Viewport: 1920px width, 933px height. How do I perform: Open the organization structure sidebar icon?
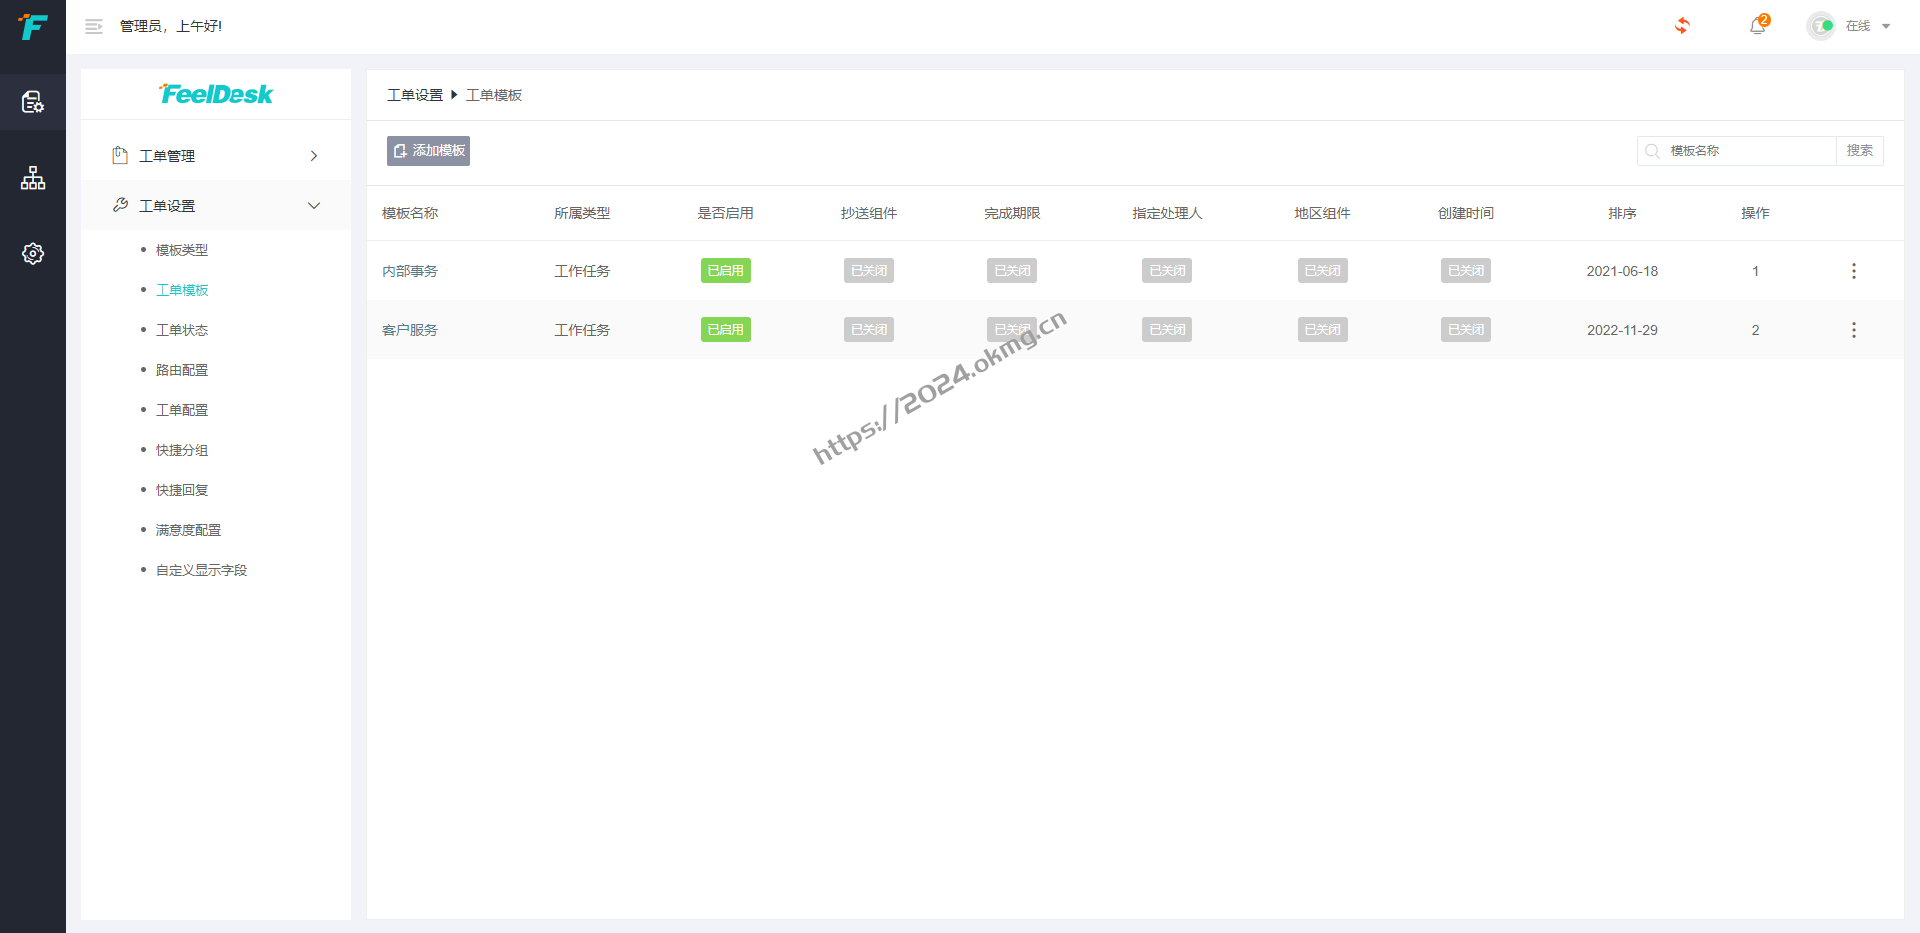point(33,178)
